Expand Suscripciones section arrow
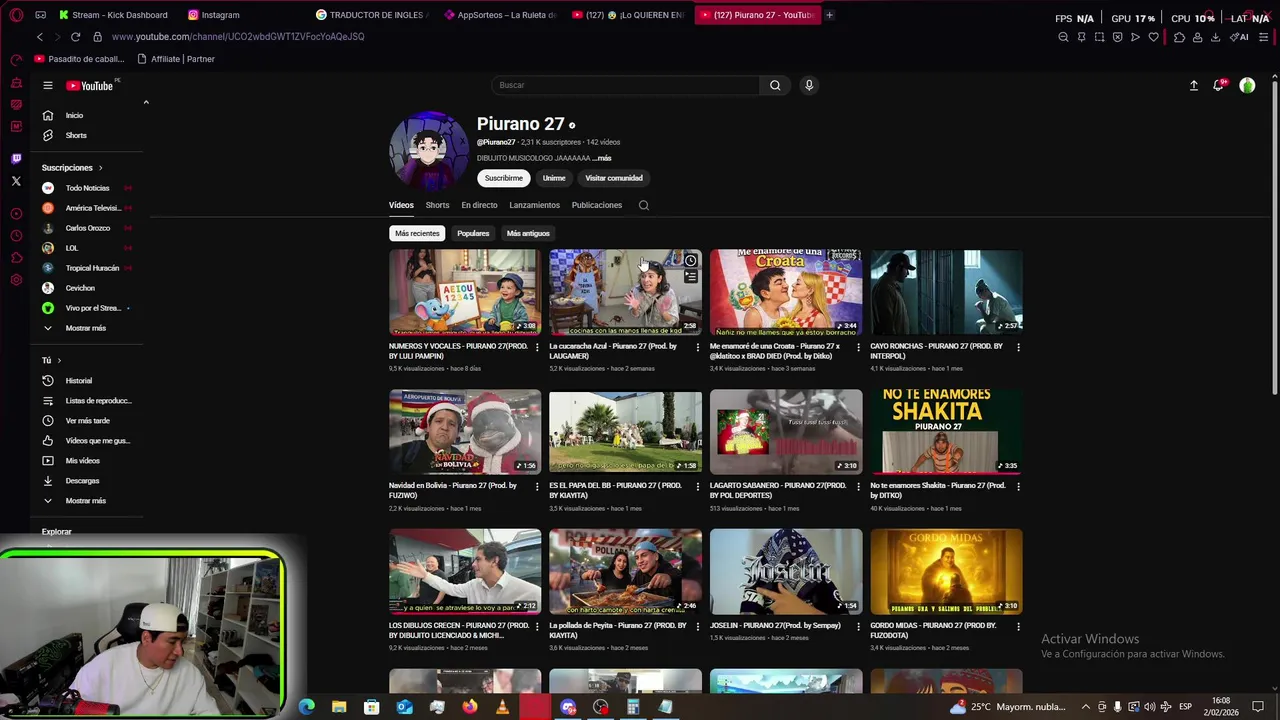 (100, 168)
